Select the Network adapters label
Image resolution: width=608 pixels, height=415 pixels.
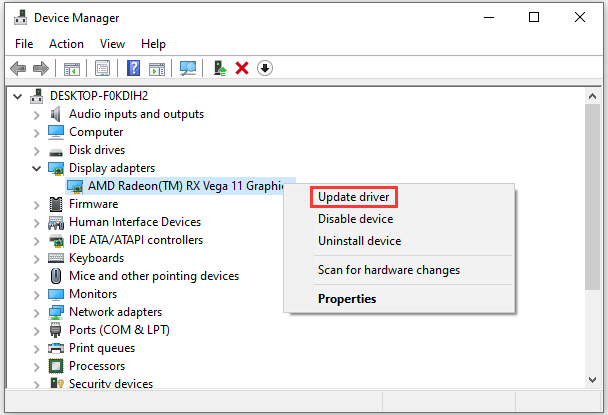coord(116,312)
